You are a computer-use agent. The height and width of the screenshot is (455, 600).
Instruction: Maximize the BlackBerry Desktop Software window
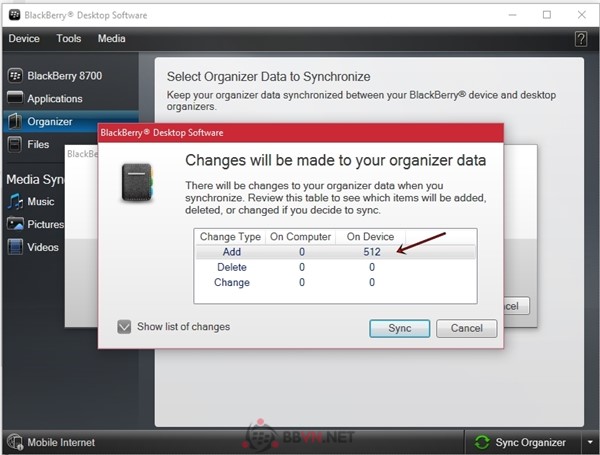(x=547, y=15)
